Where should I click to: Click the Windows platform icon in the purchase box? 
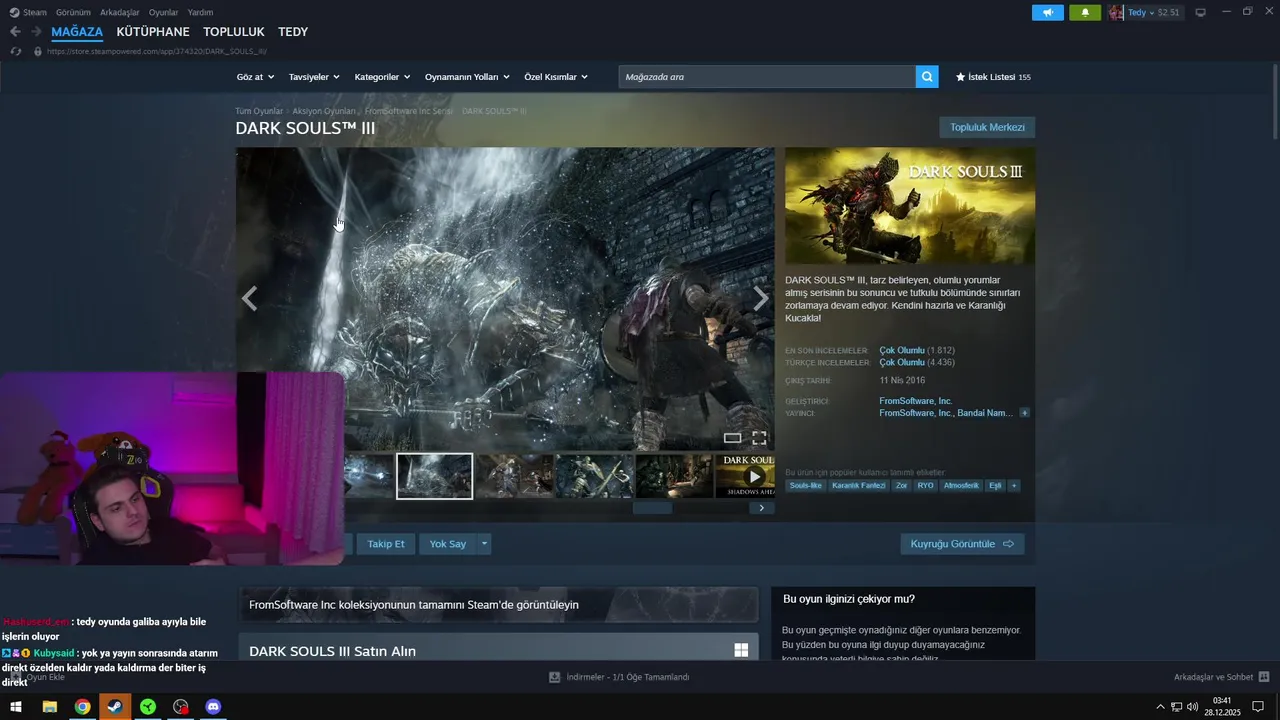click(x=741, y=650)
